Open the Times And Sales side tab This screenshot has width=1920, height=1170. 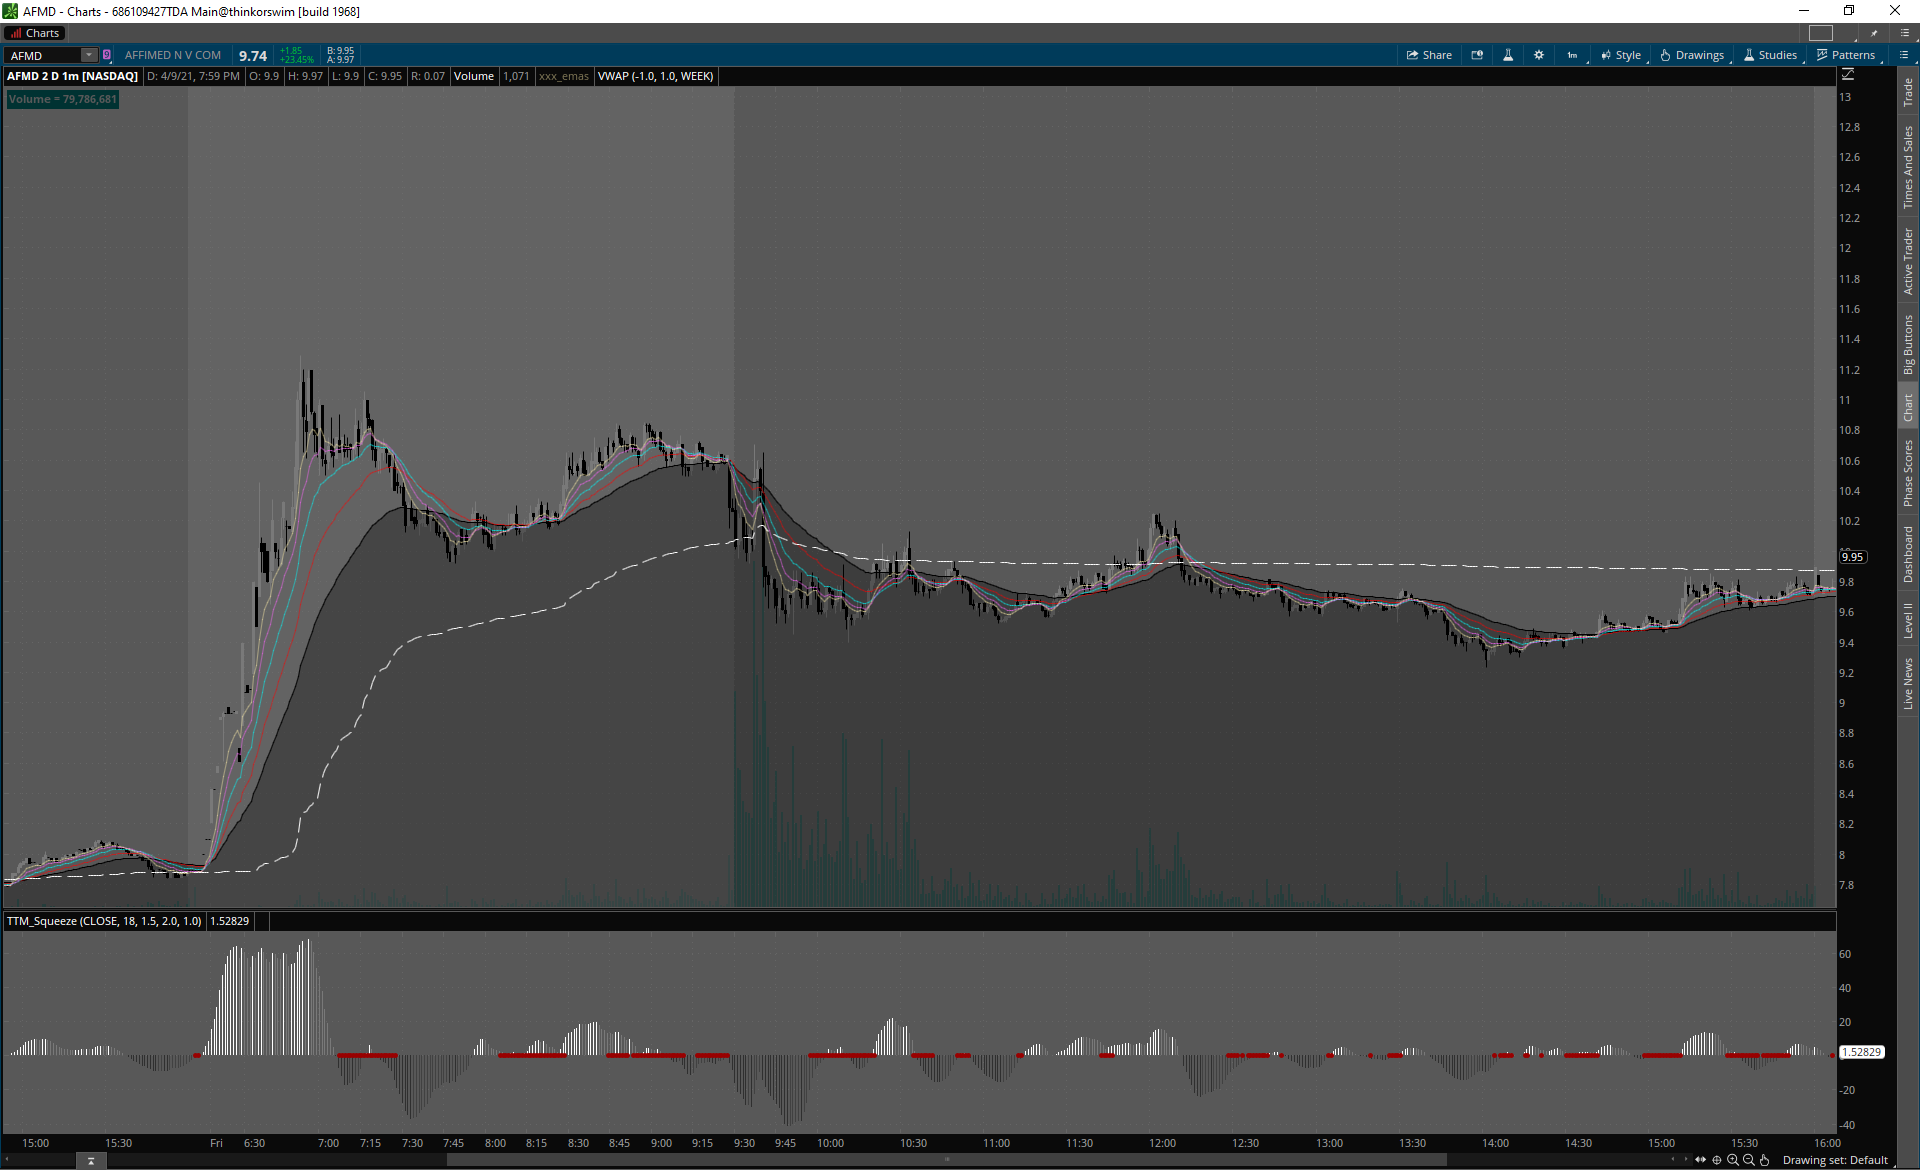[x=1908, y=167]
